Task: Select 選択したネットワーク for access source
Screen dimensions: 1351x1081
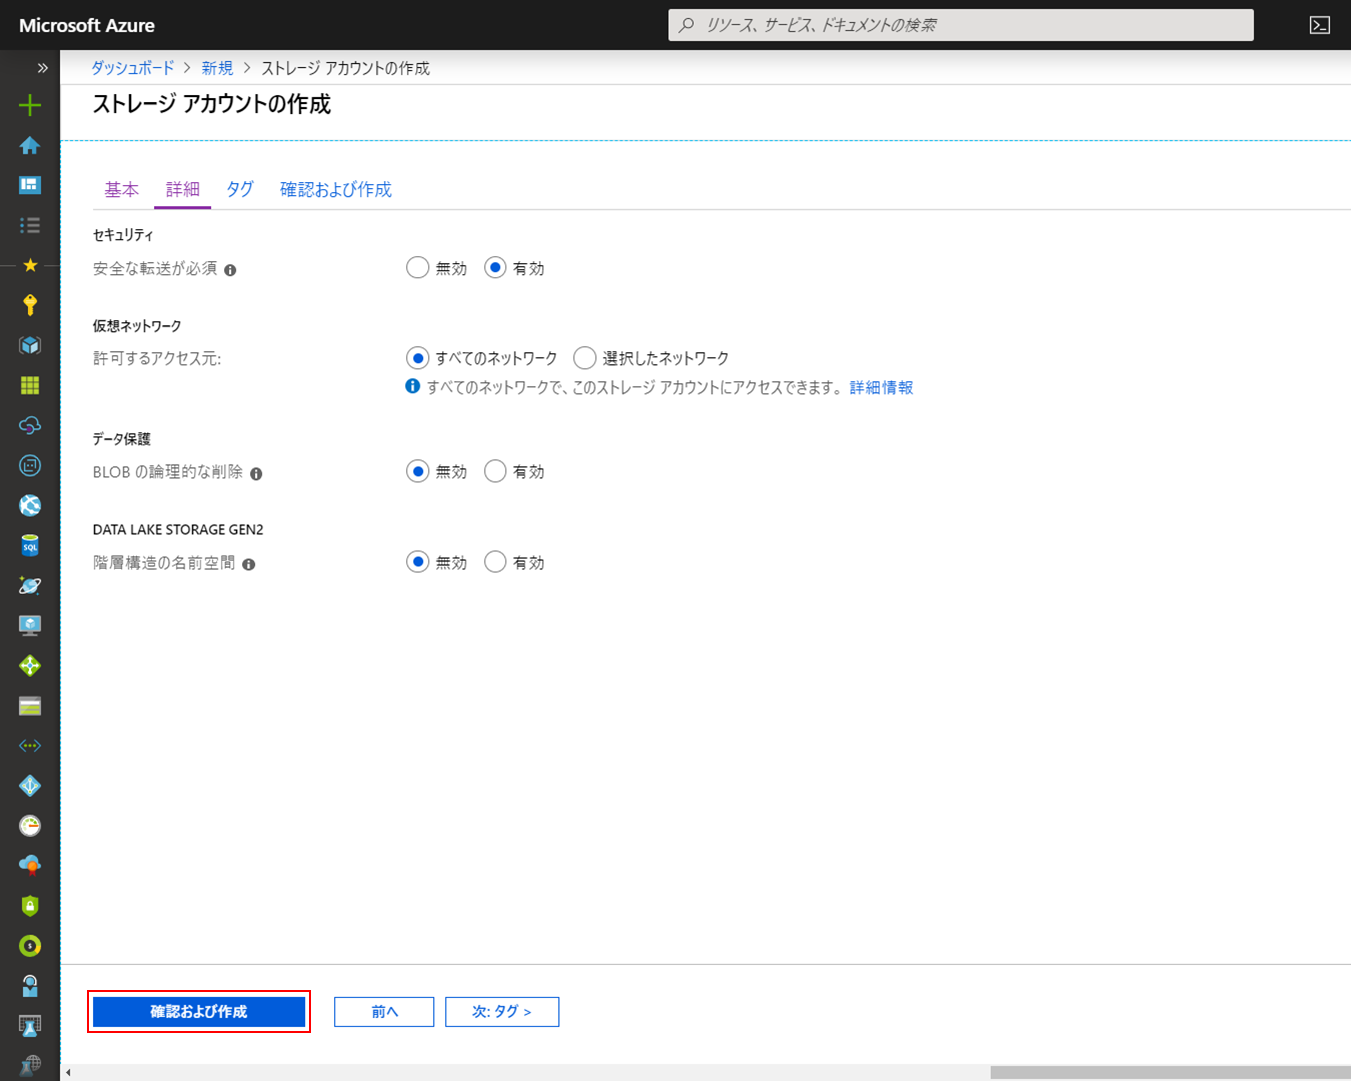Action: pyautogui.click(x=584, y=357)
